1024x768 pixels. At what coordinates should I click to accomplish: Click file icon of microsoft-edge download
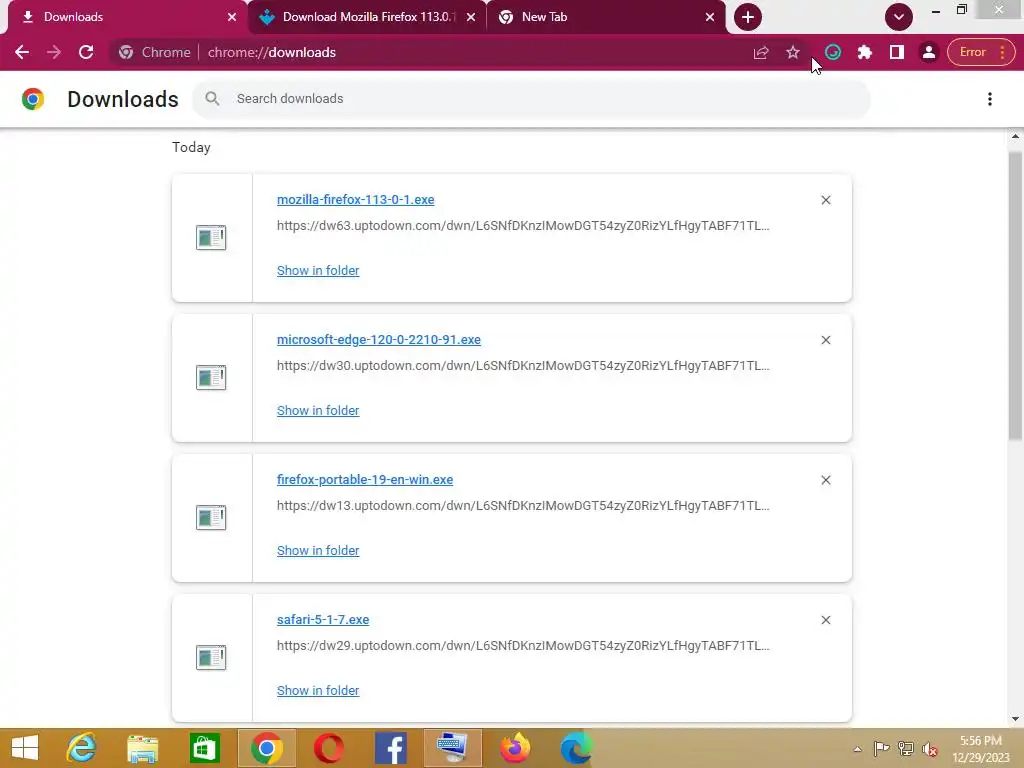(211, 377)
